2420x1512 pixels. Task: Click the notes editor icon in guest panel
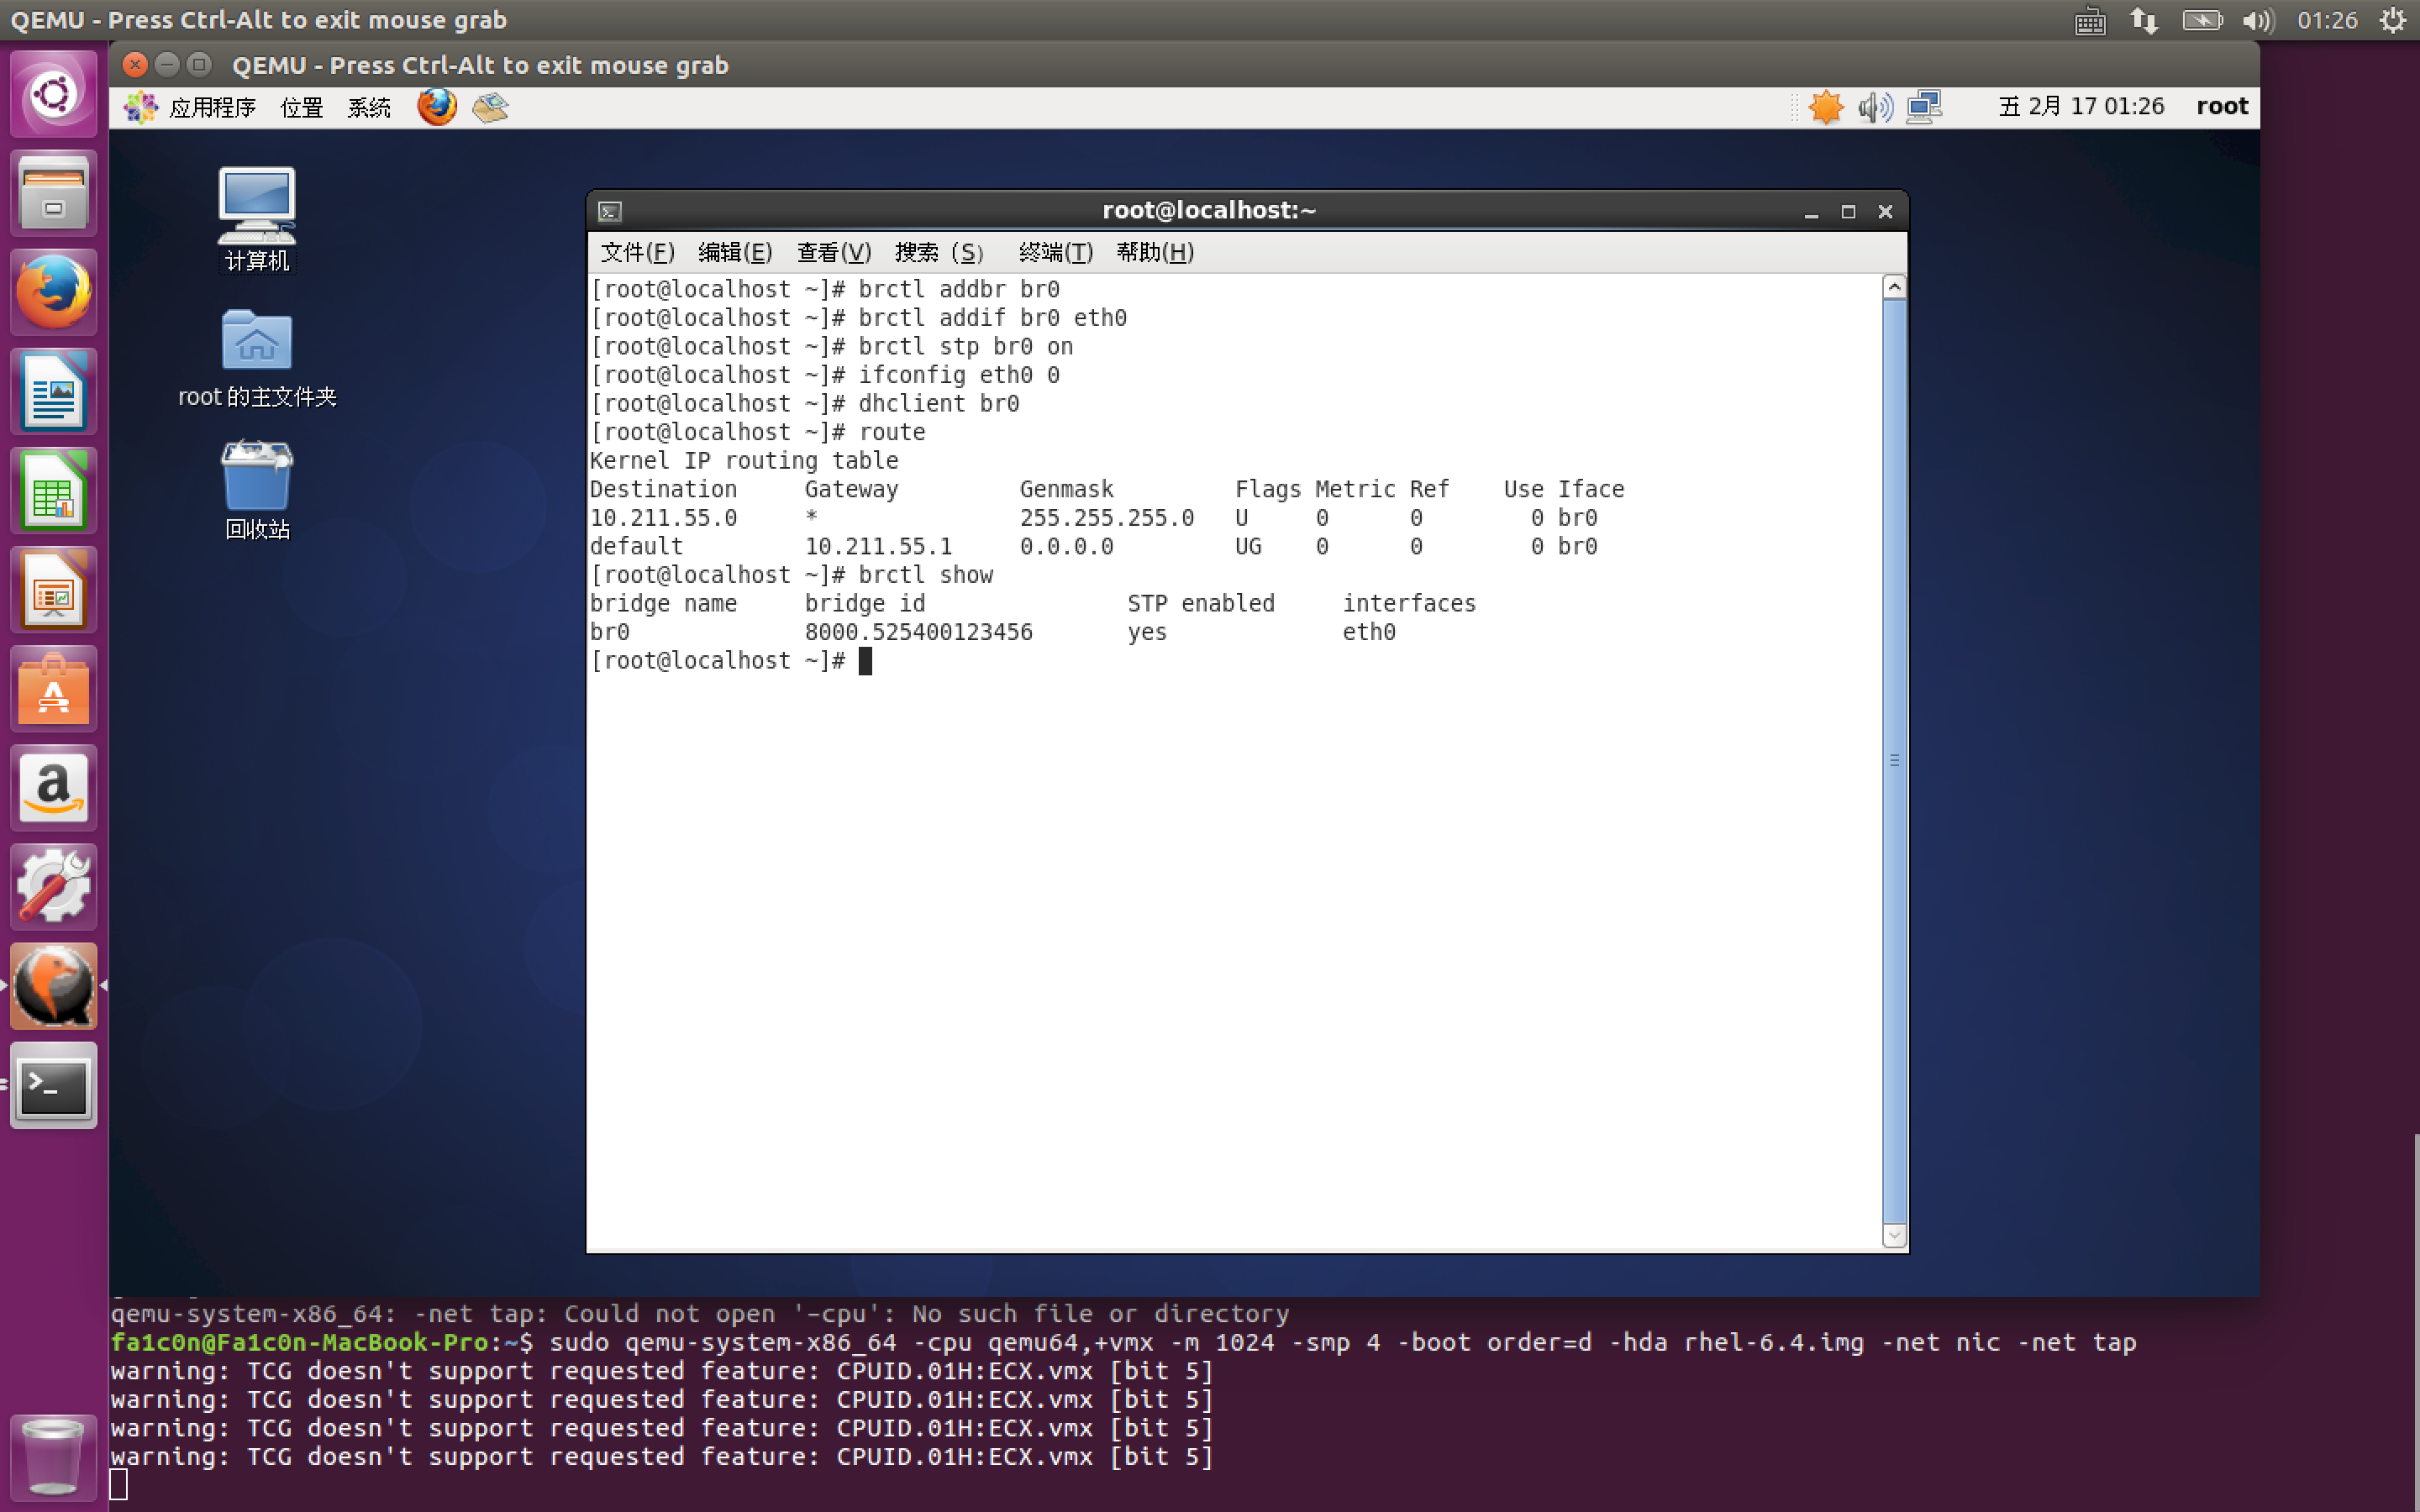click(x=490, y=106)
